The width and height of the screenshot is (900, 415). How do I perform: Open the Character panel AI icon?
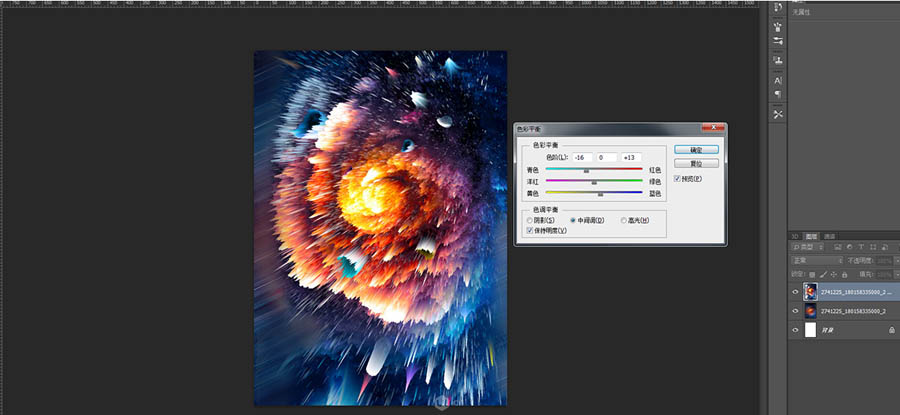778,80
